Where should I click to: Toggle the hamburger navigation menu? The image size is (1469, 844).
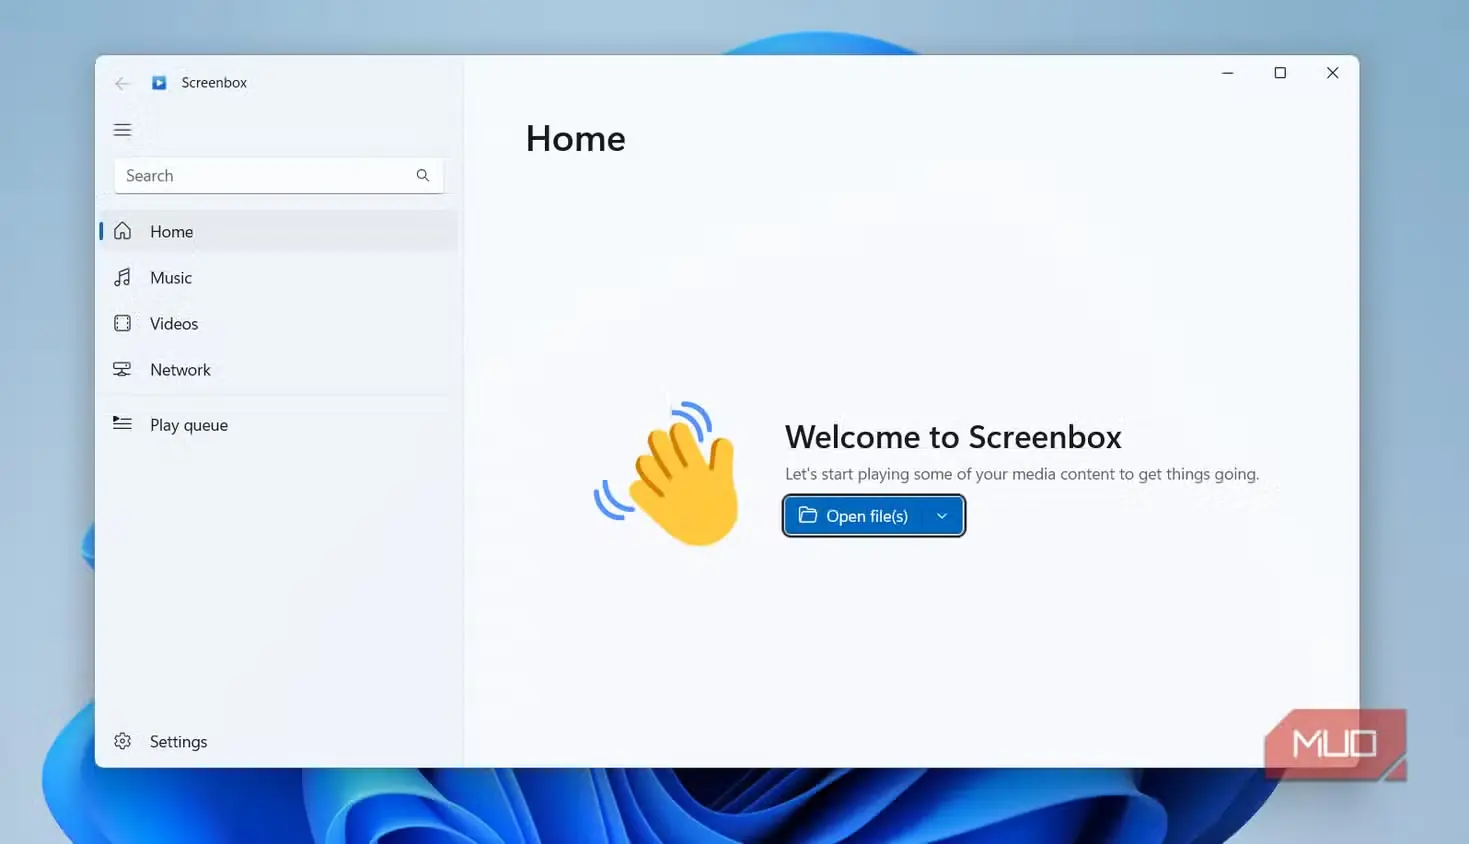click(x=122, y=130)
